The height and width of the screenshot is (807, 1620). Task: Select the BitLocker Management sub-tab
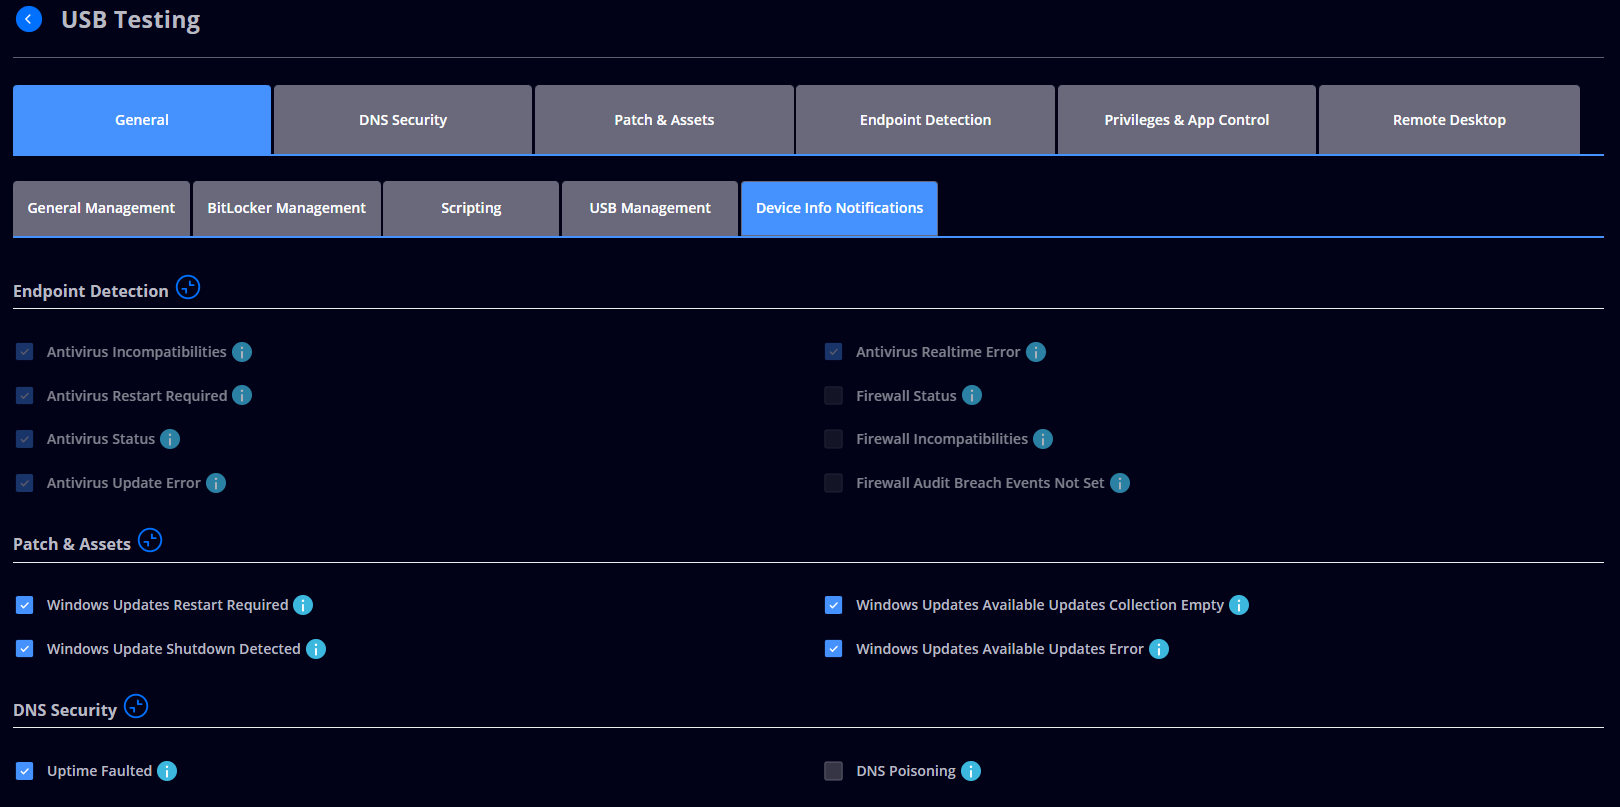[287, 208]
